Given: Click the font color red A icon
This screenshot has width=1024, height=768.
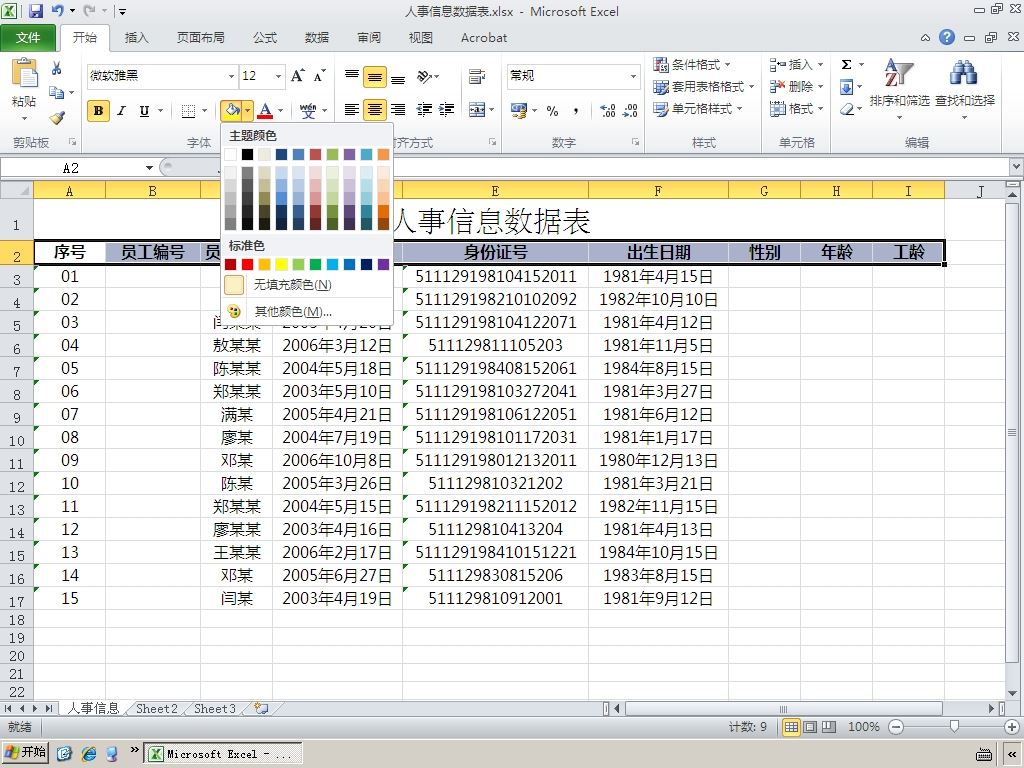Looking at the screenshot, I should point(264,110).
